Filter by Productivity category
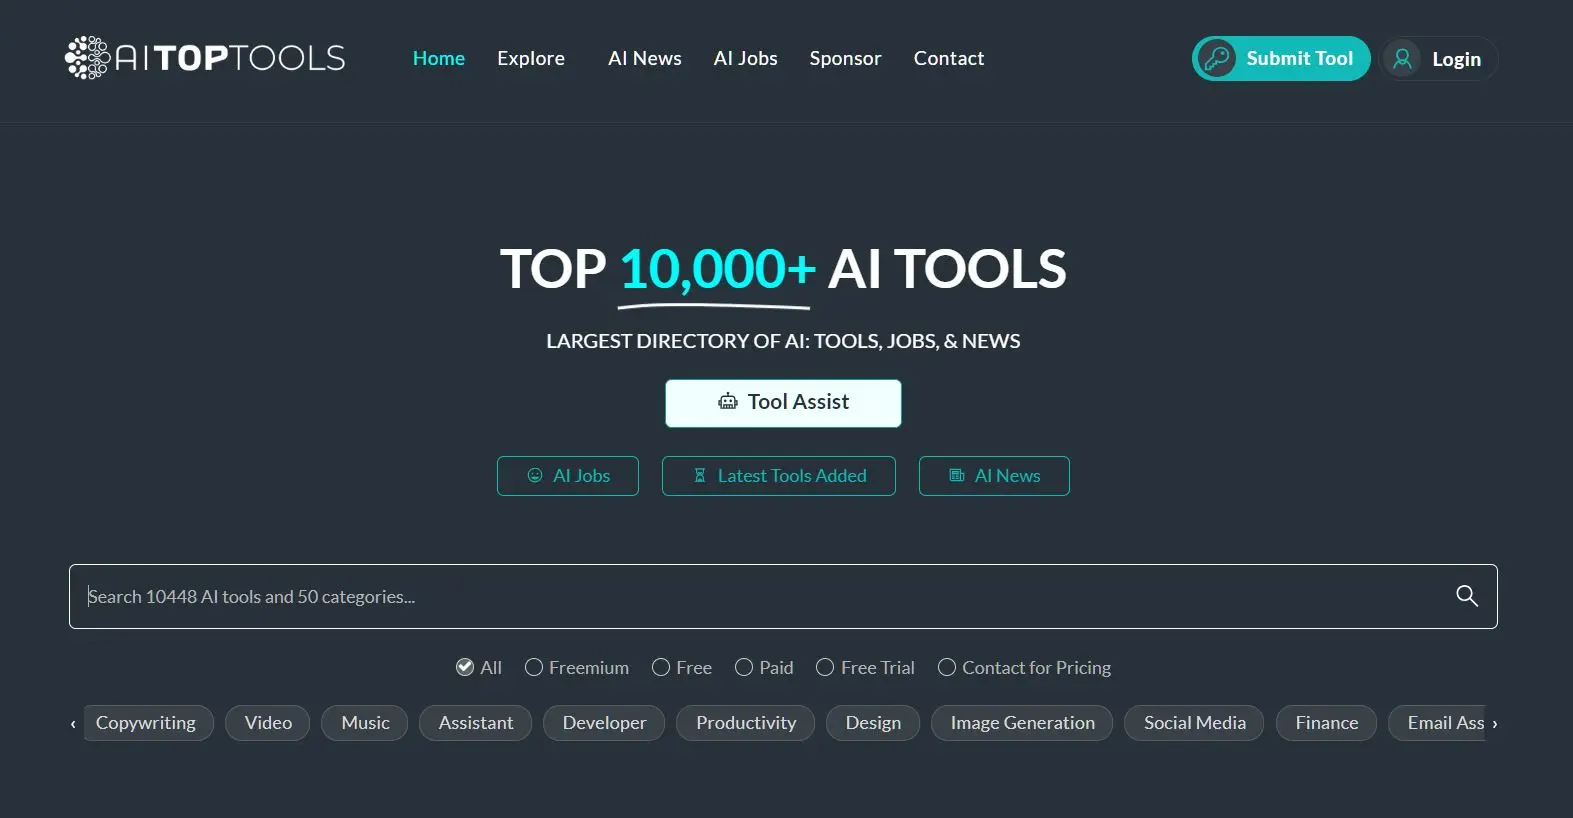 (746, 723)
